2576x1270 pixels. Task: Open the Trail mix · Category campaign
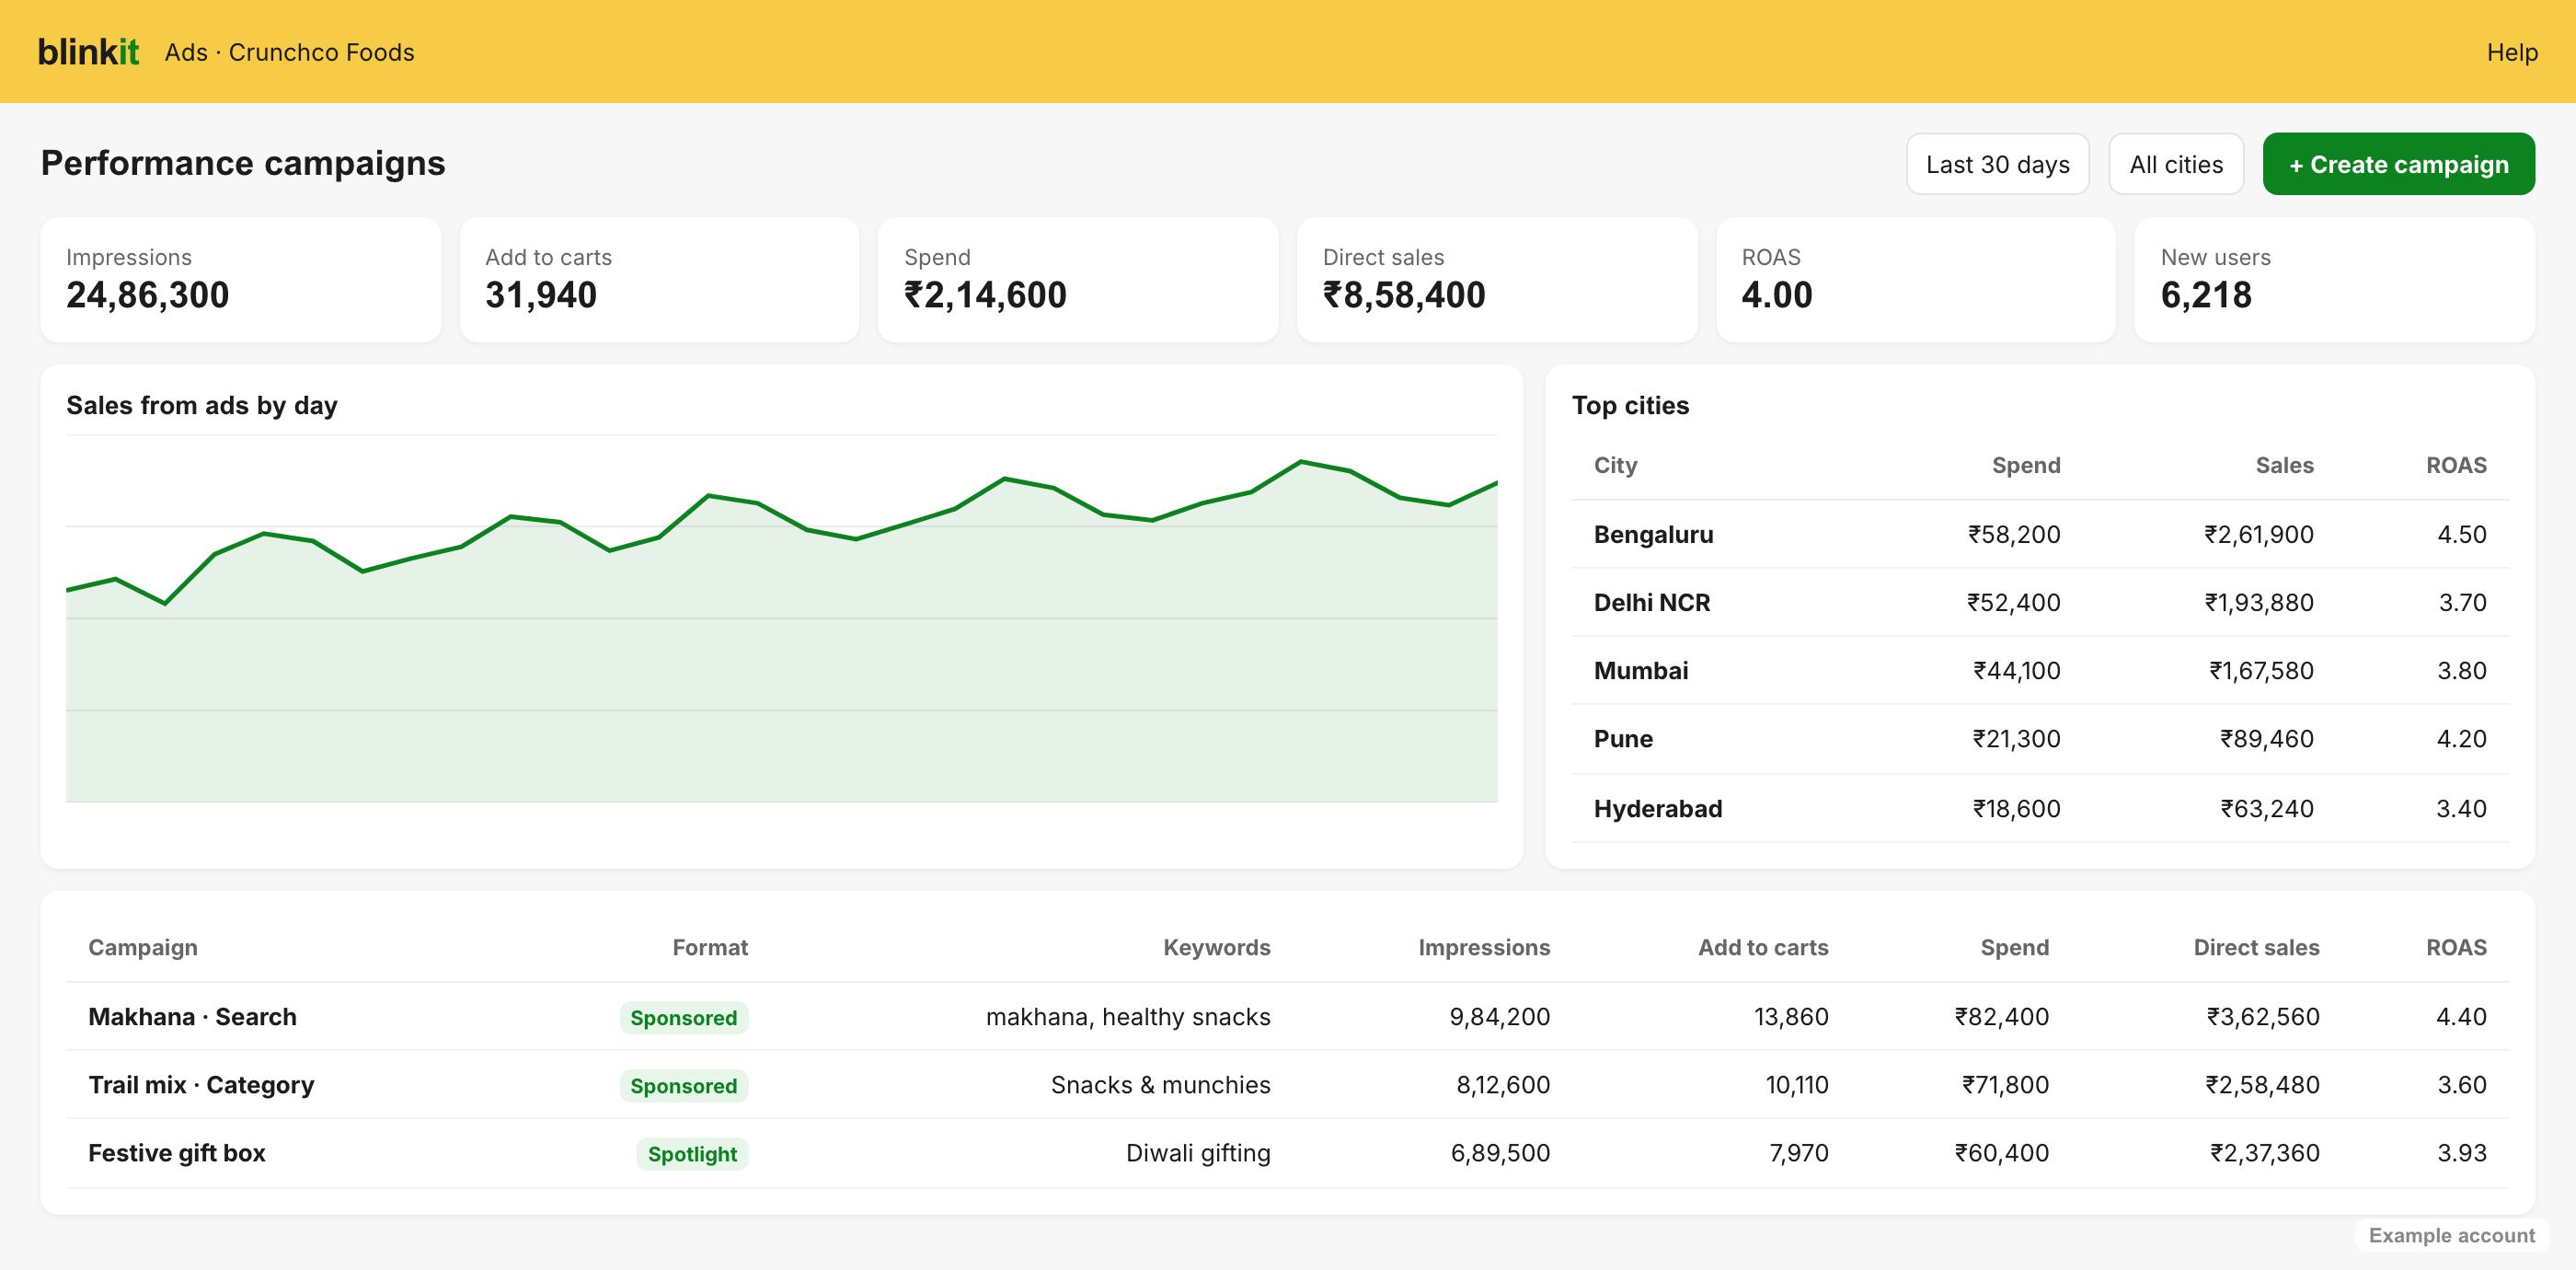pyautogui.click(x=201, y=1084)
